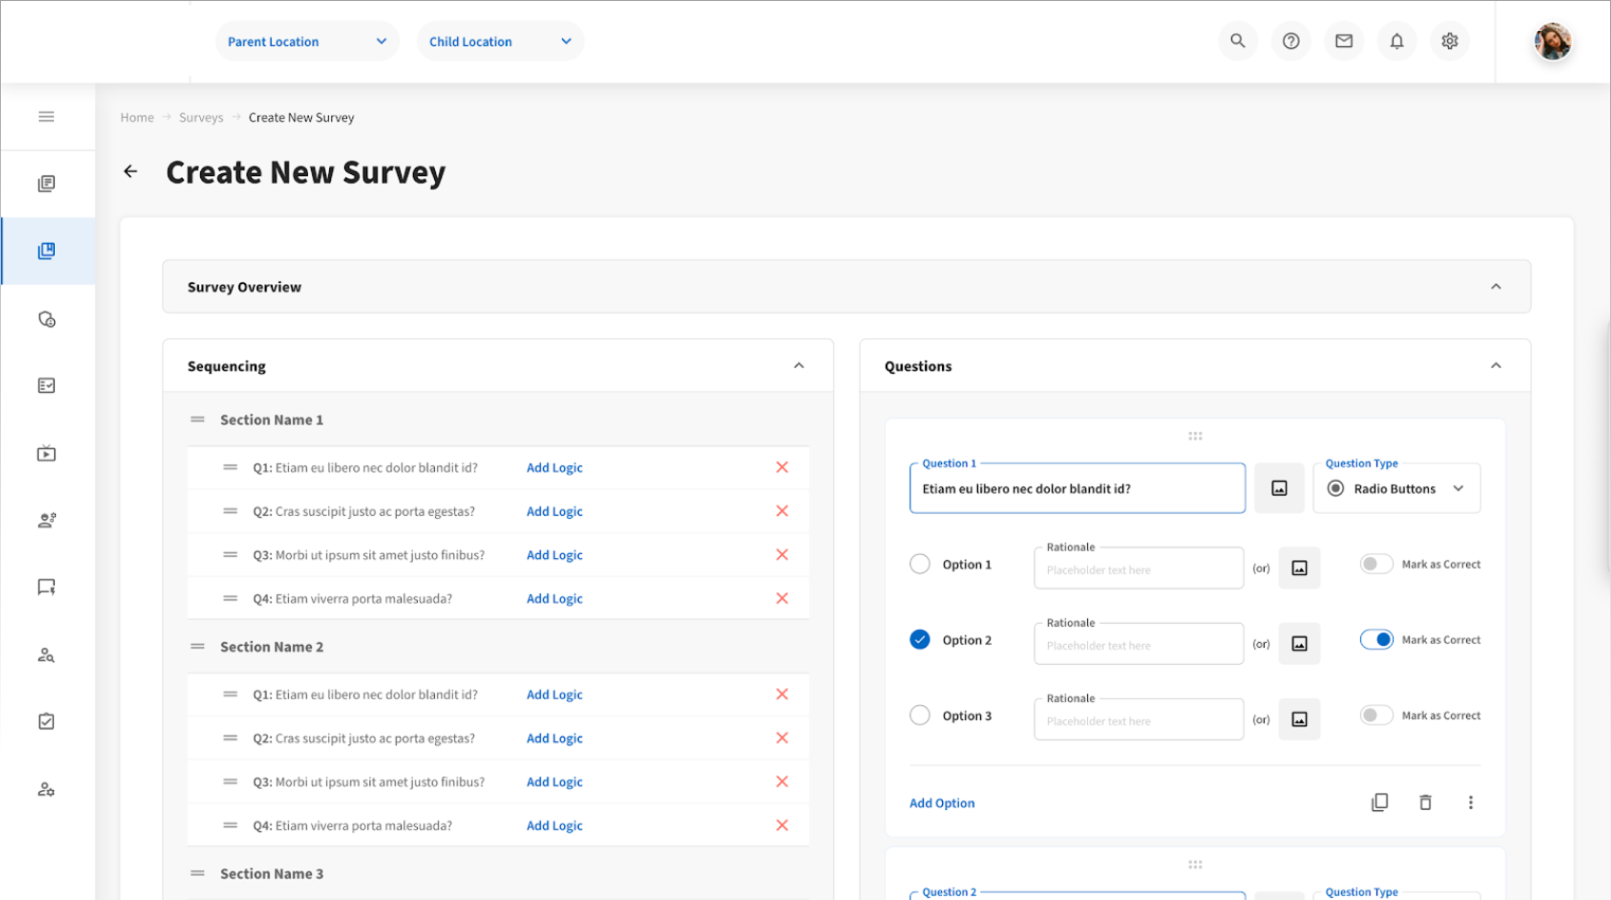Image resolution: width=1611 pixels, height=900 pixels.
Task: Toggle the hamburger menu in sidebar
Action: click(46, 117)
